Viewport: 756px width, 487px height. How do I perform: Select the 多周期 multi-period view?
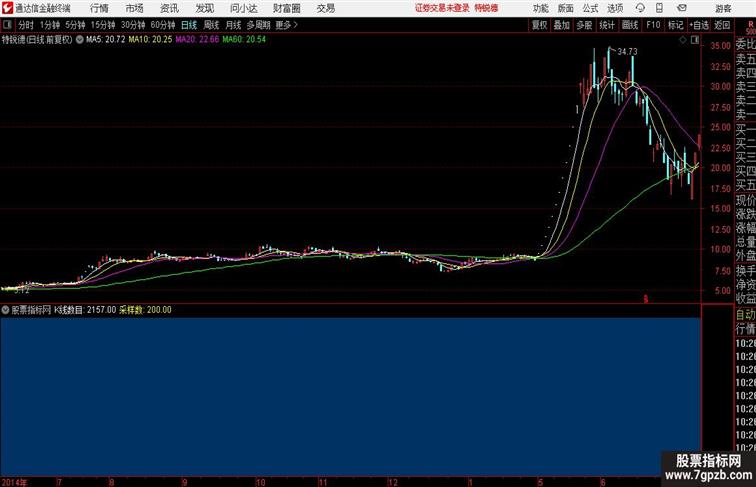pyautogui.click(x=259, y=25)
